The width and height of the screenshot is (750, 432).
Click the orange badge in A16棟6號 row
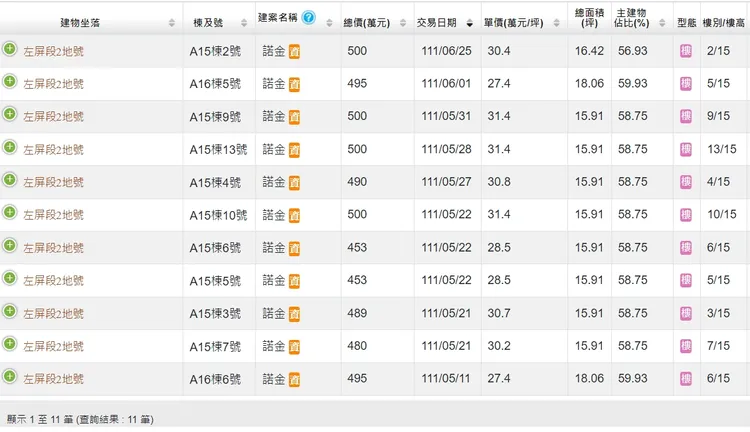pos(294,379)
